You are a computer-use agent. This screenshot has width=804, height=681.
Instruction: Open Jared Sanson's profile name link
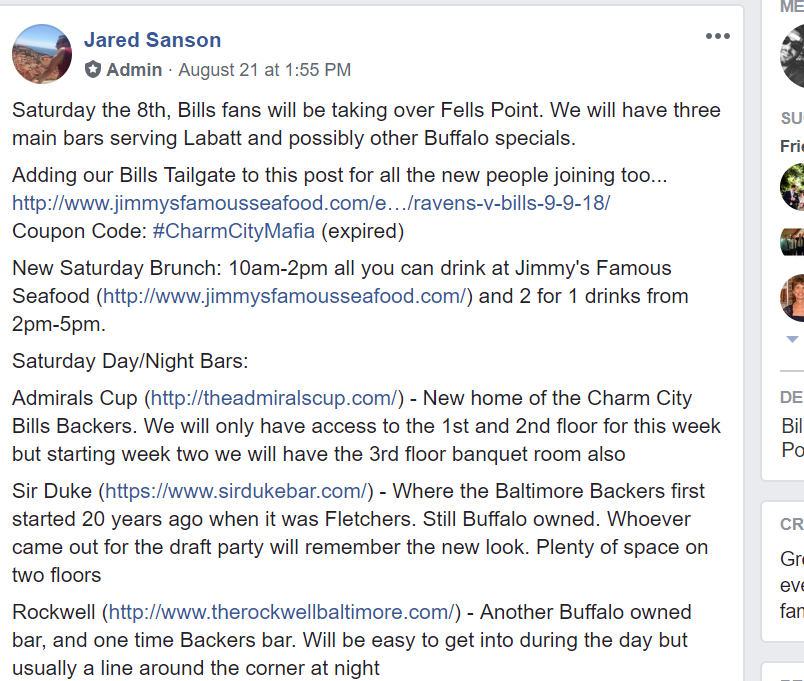click(152, 39)
